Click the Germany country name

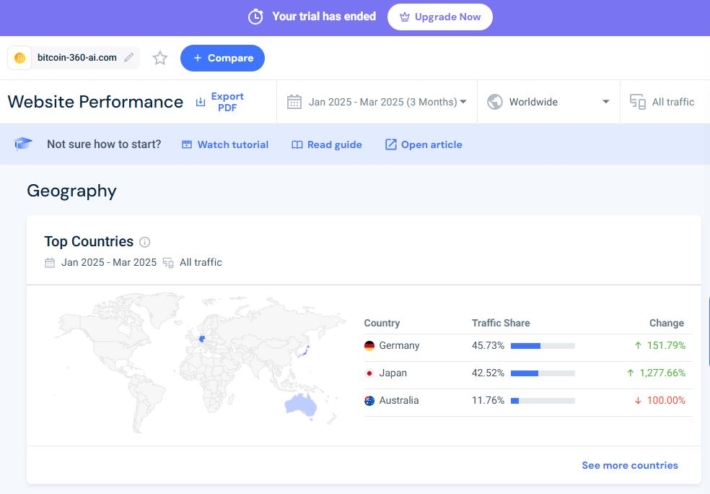(399, 345)
